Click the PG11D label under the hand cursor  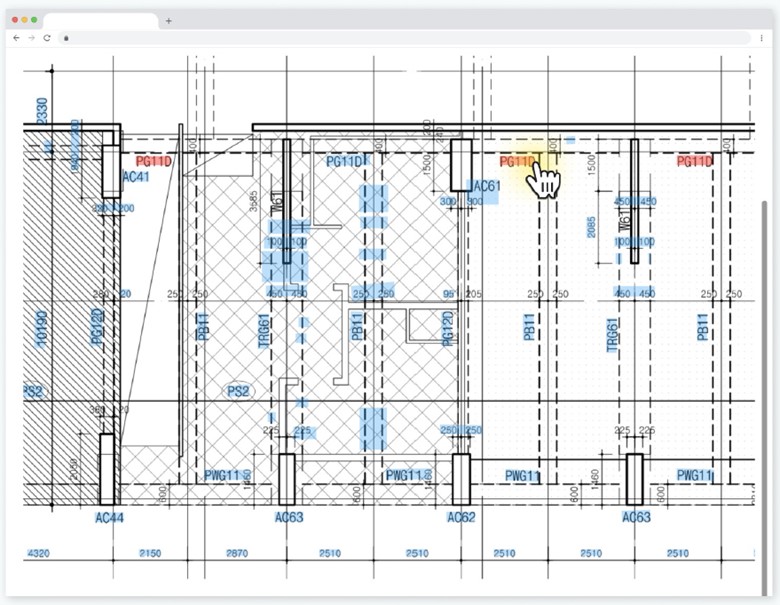(x=517, y=162)
